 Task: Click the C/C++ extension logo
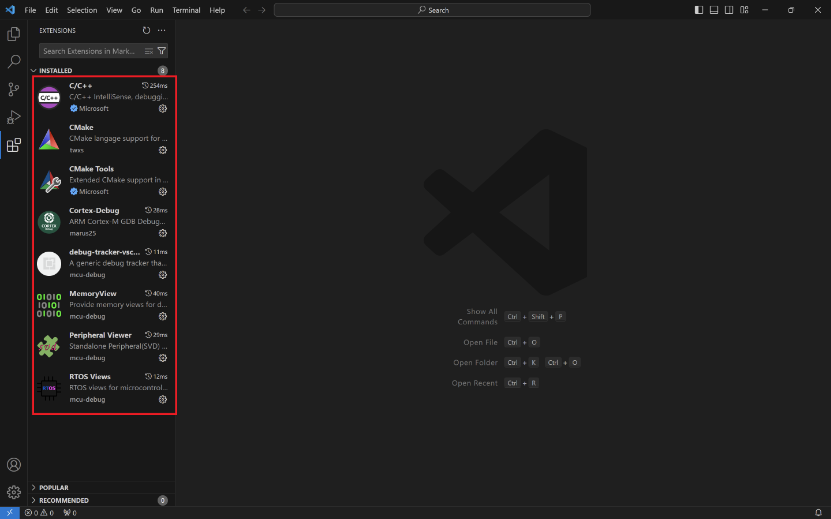coord(49,98)
